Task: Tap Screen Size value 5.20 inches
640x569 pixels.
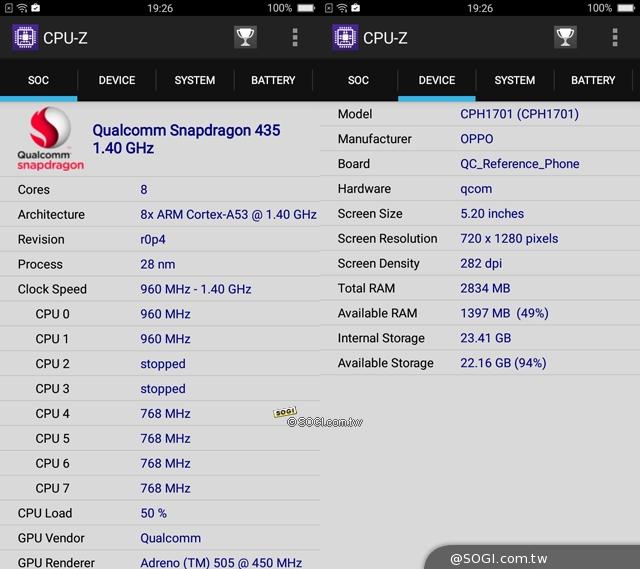Action: (x=492, y=214)
